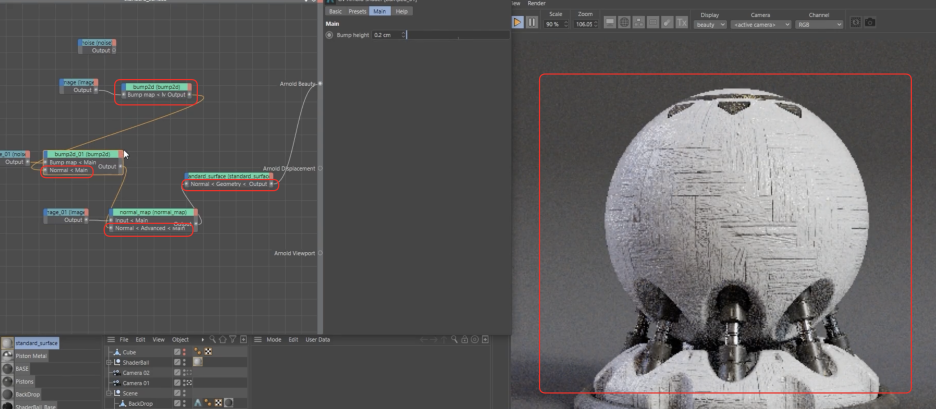Open the Object Manager hamburger menu
This screenshot has width=936, height=409.
click(x=111, y=340)
